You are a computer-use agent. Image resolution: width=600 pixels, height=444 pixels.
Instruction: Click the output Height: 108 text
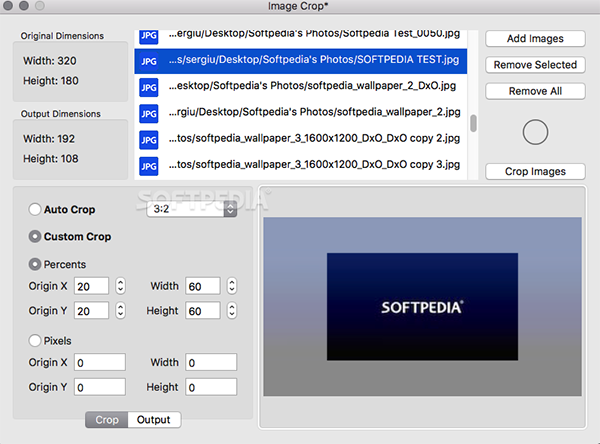pos(51,158)
